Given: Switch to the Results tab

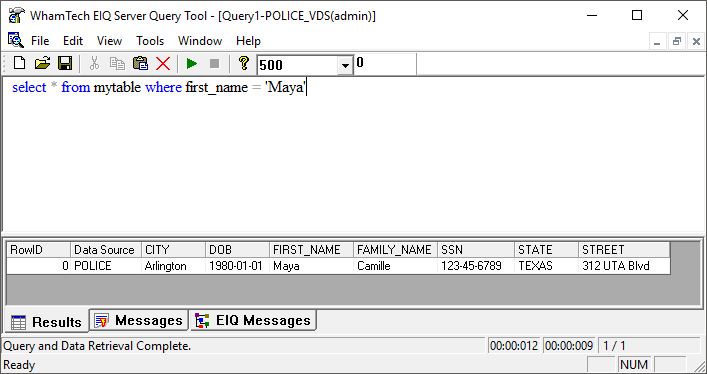Looking at the screenshot, I should click(x=46, y=322).
